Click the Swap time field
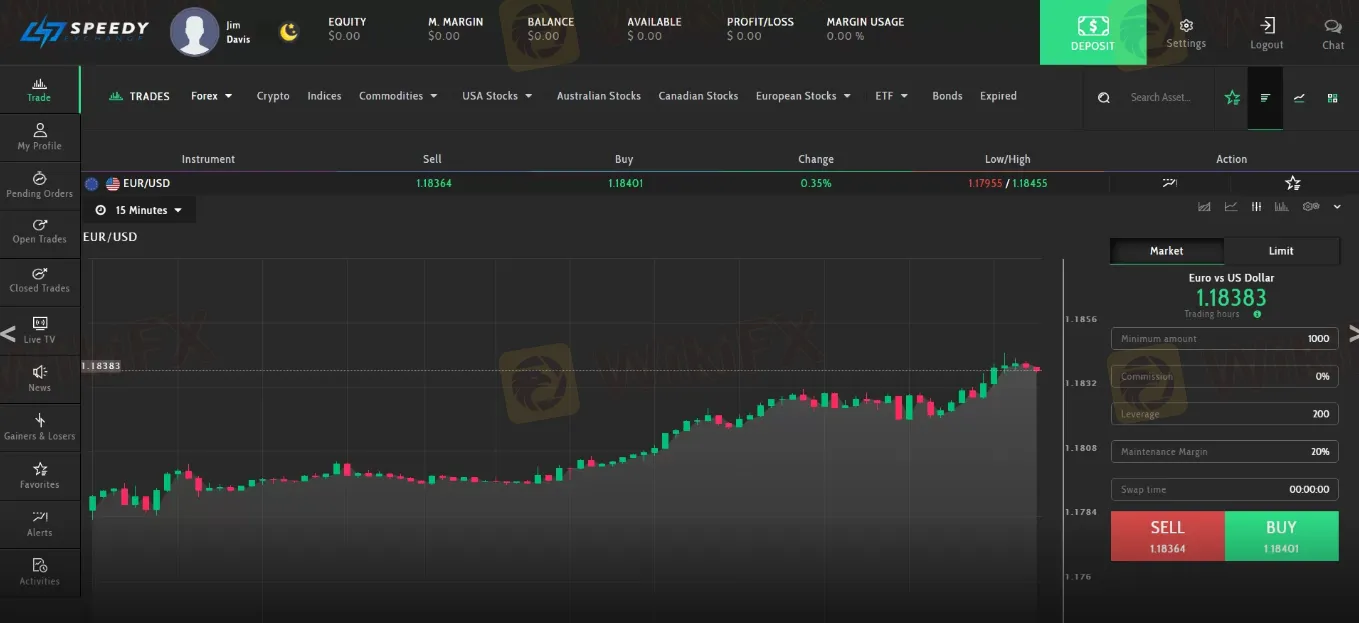The height and width of the screenshot is (623, 1359). [1224, 489]
